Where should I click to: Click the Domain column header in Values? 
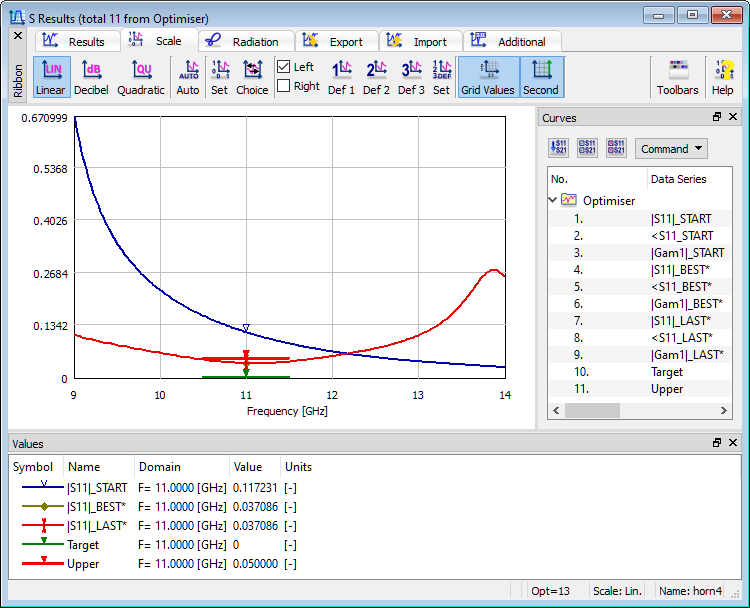pyautogui.click(x=182, y=467)
